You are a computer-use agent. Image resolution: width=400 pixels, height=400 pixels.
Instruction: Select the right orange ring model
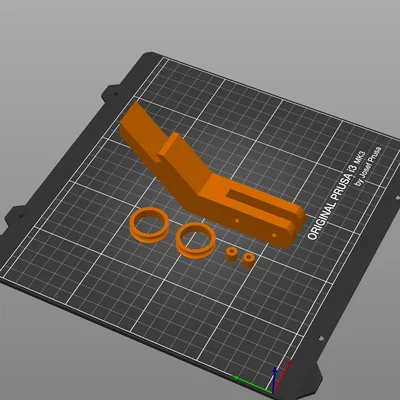coord(195,240)
